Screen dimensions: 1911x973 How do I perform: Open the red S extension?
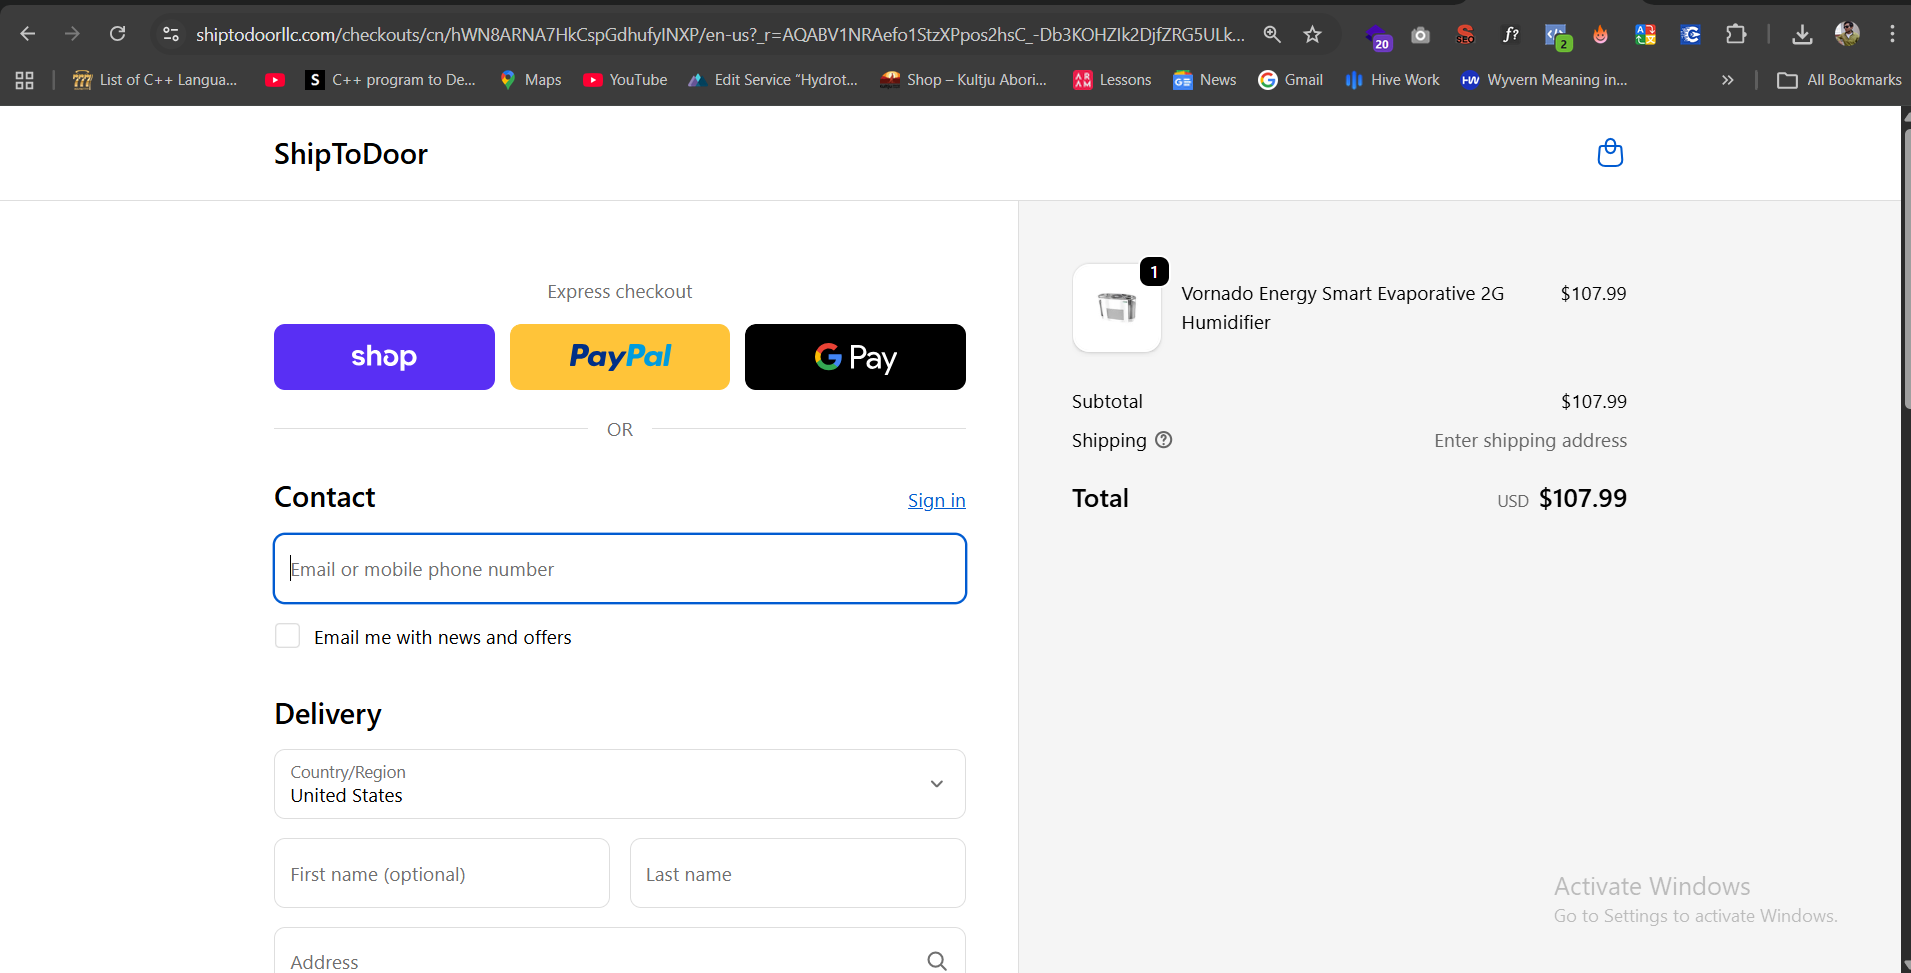click(1465, 35)
